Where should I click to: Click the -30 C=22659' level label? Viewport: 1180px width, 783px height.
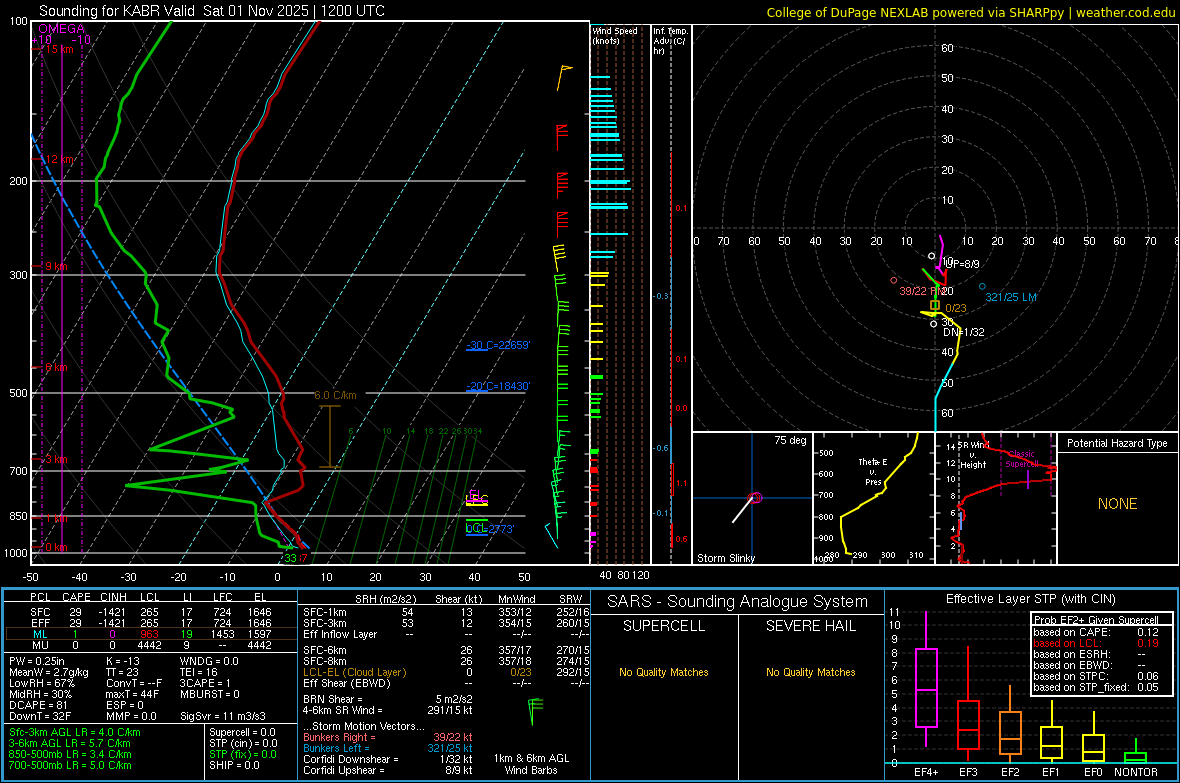click(498, 345)
